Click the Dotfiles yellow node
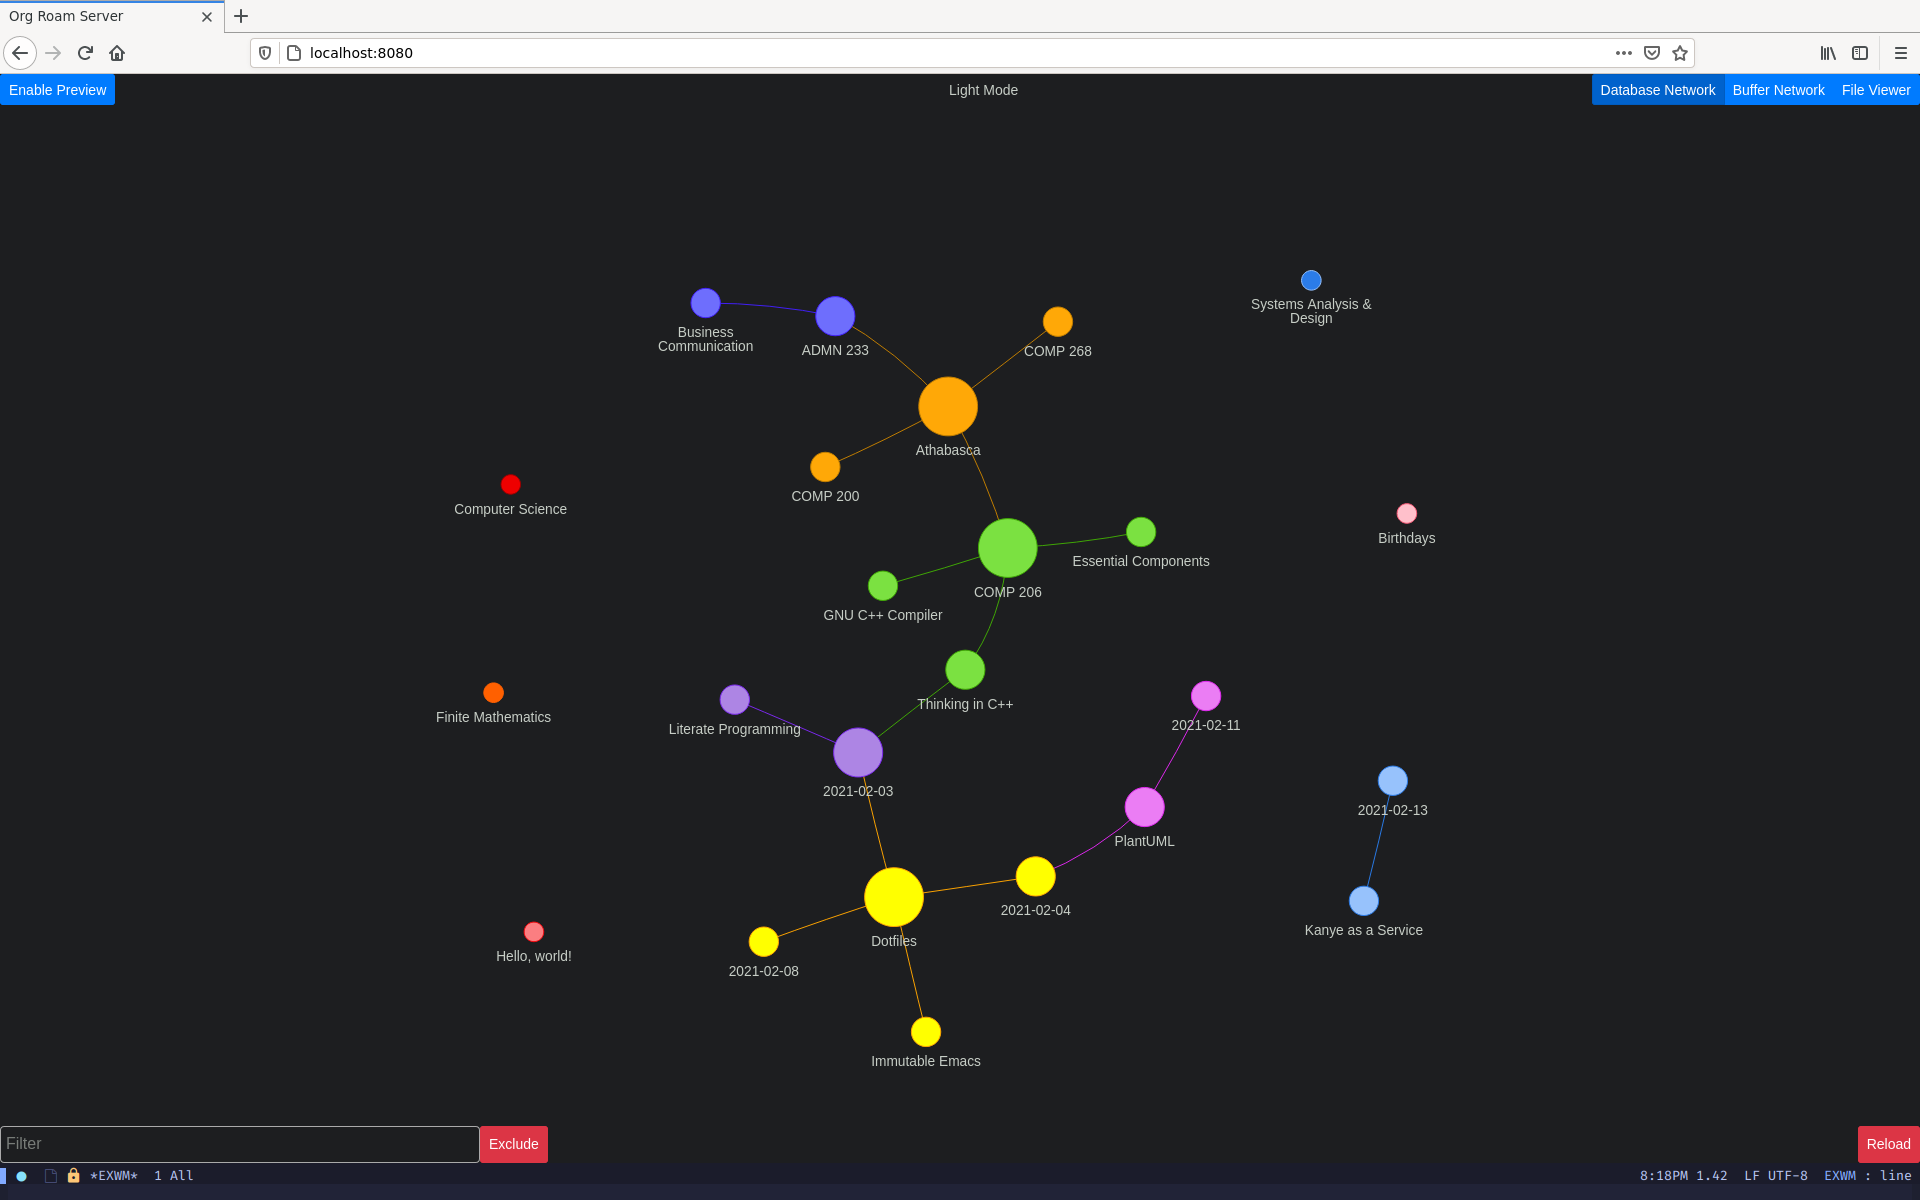 pyautogui.click(x=894, y=897)
